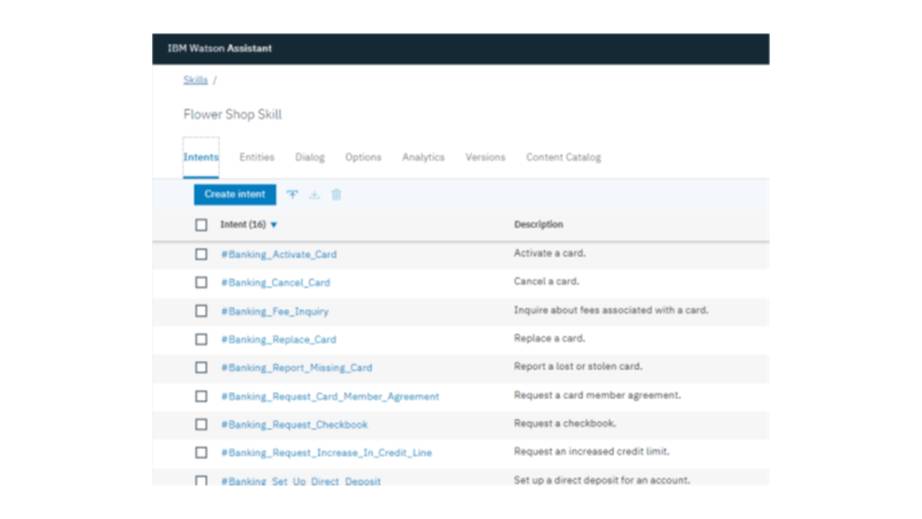Open the #Banking_Cancel_Card intent

coord(275,283)
